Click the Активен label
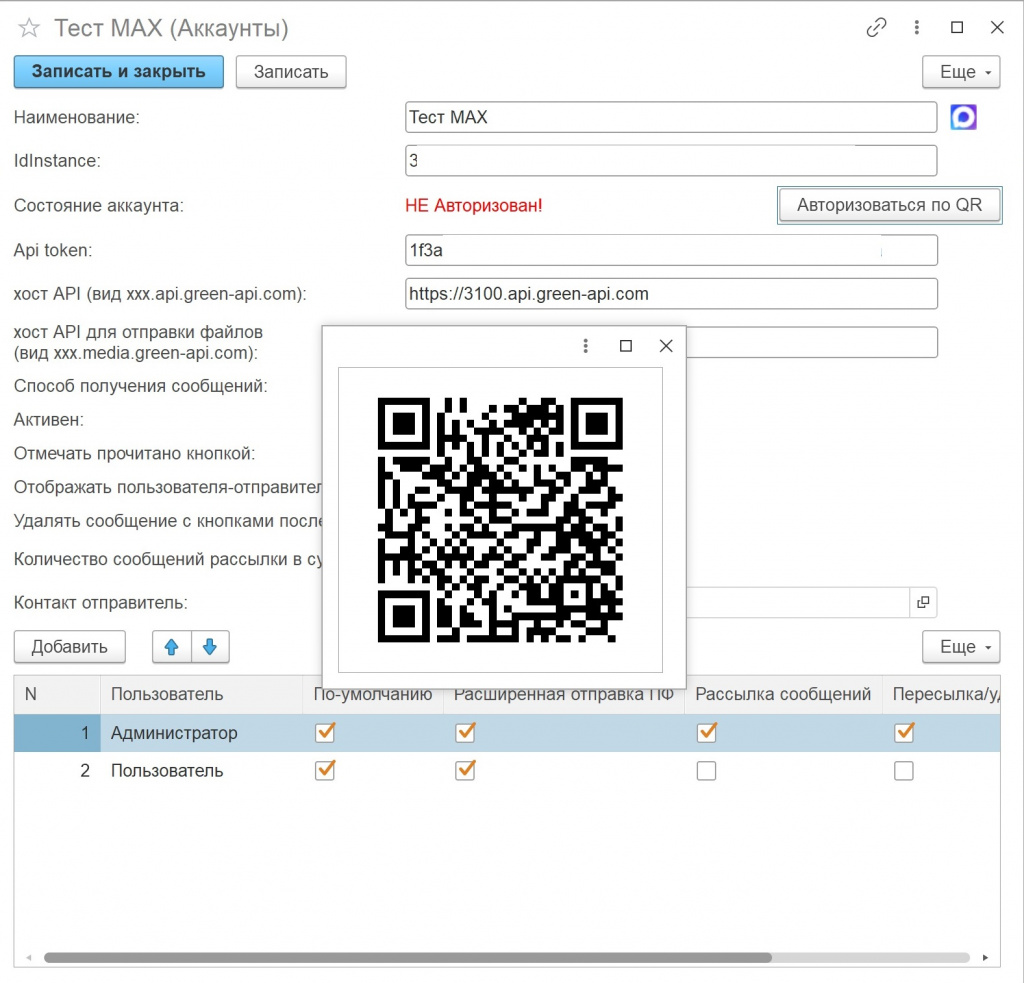 49,420
